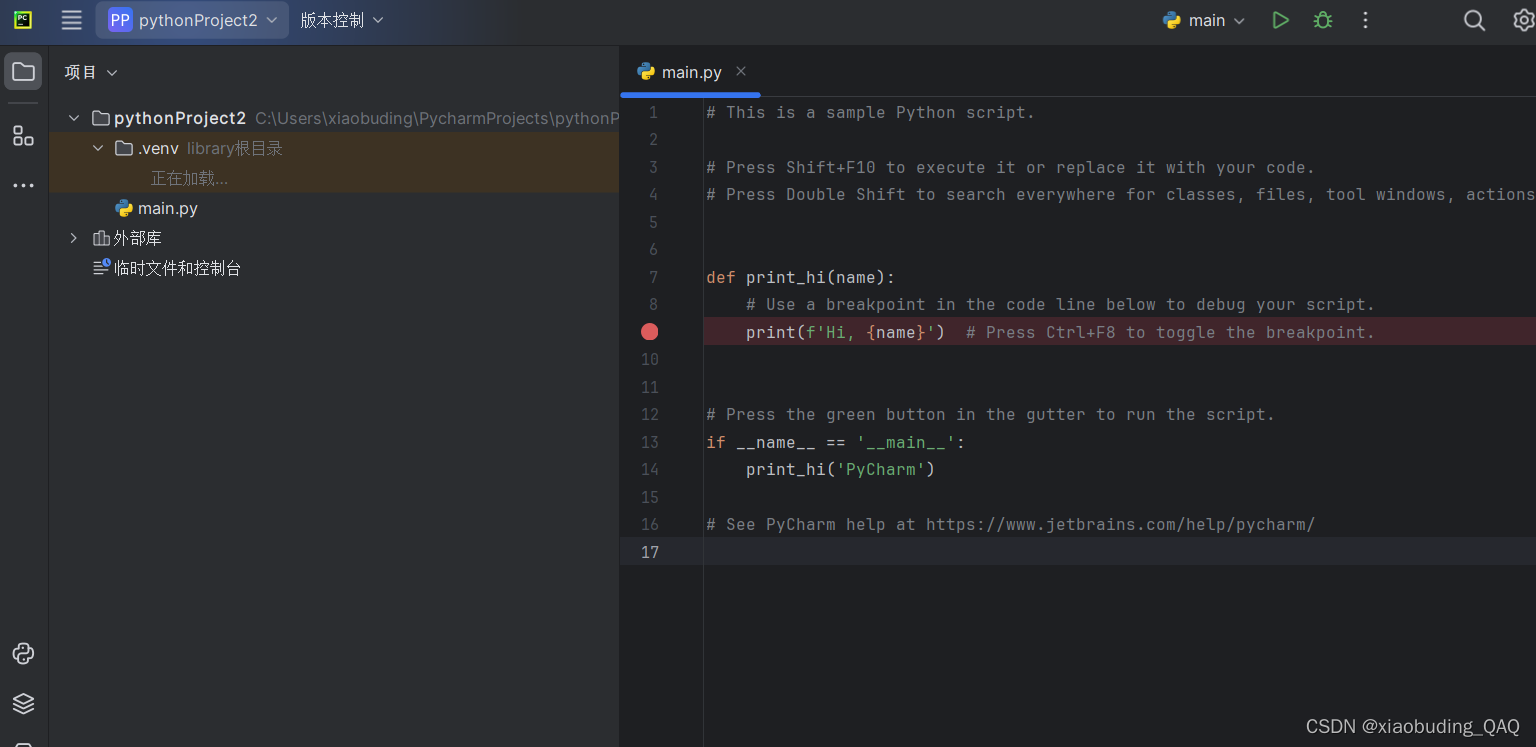Open Search Everywhere magnifier icon

[1474, 20]
